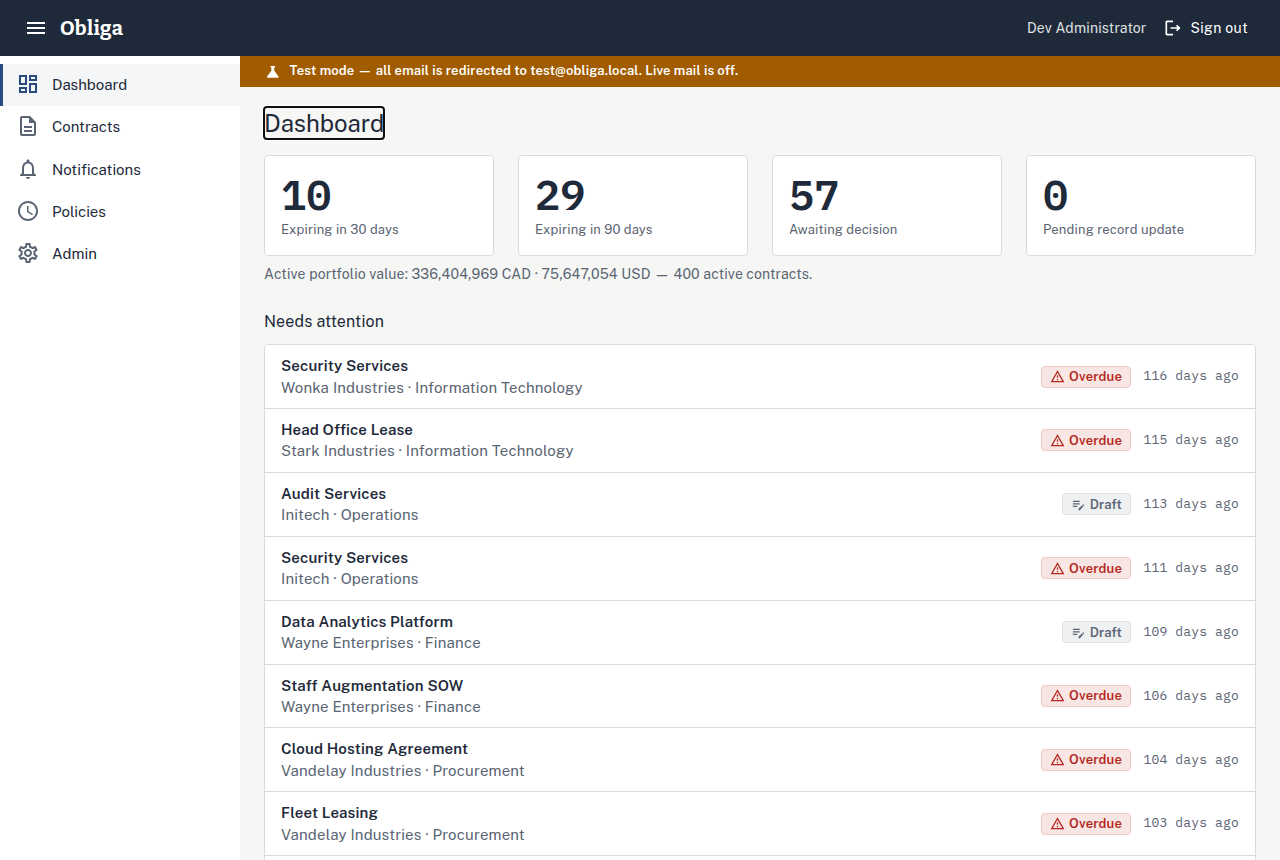Click the Active portfolio value summary line
The width and height of the screenshot is (1280, 860).
coord(538,274)
